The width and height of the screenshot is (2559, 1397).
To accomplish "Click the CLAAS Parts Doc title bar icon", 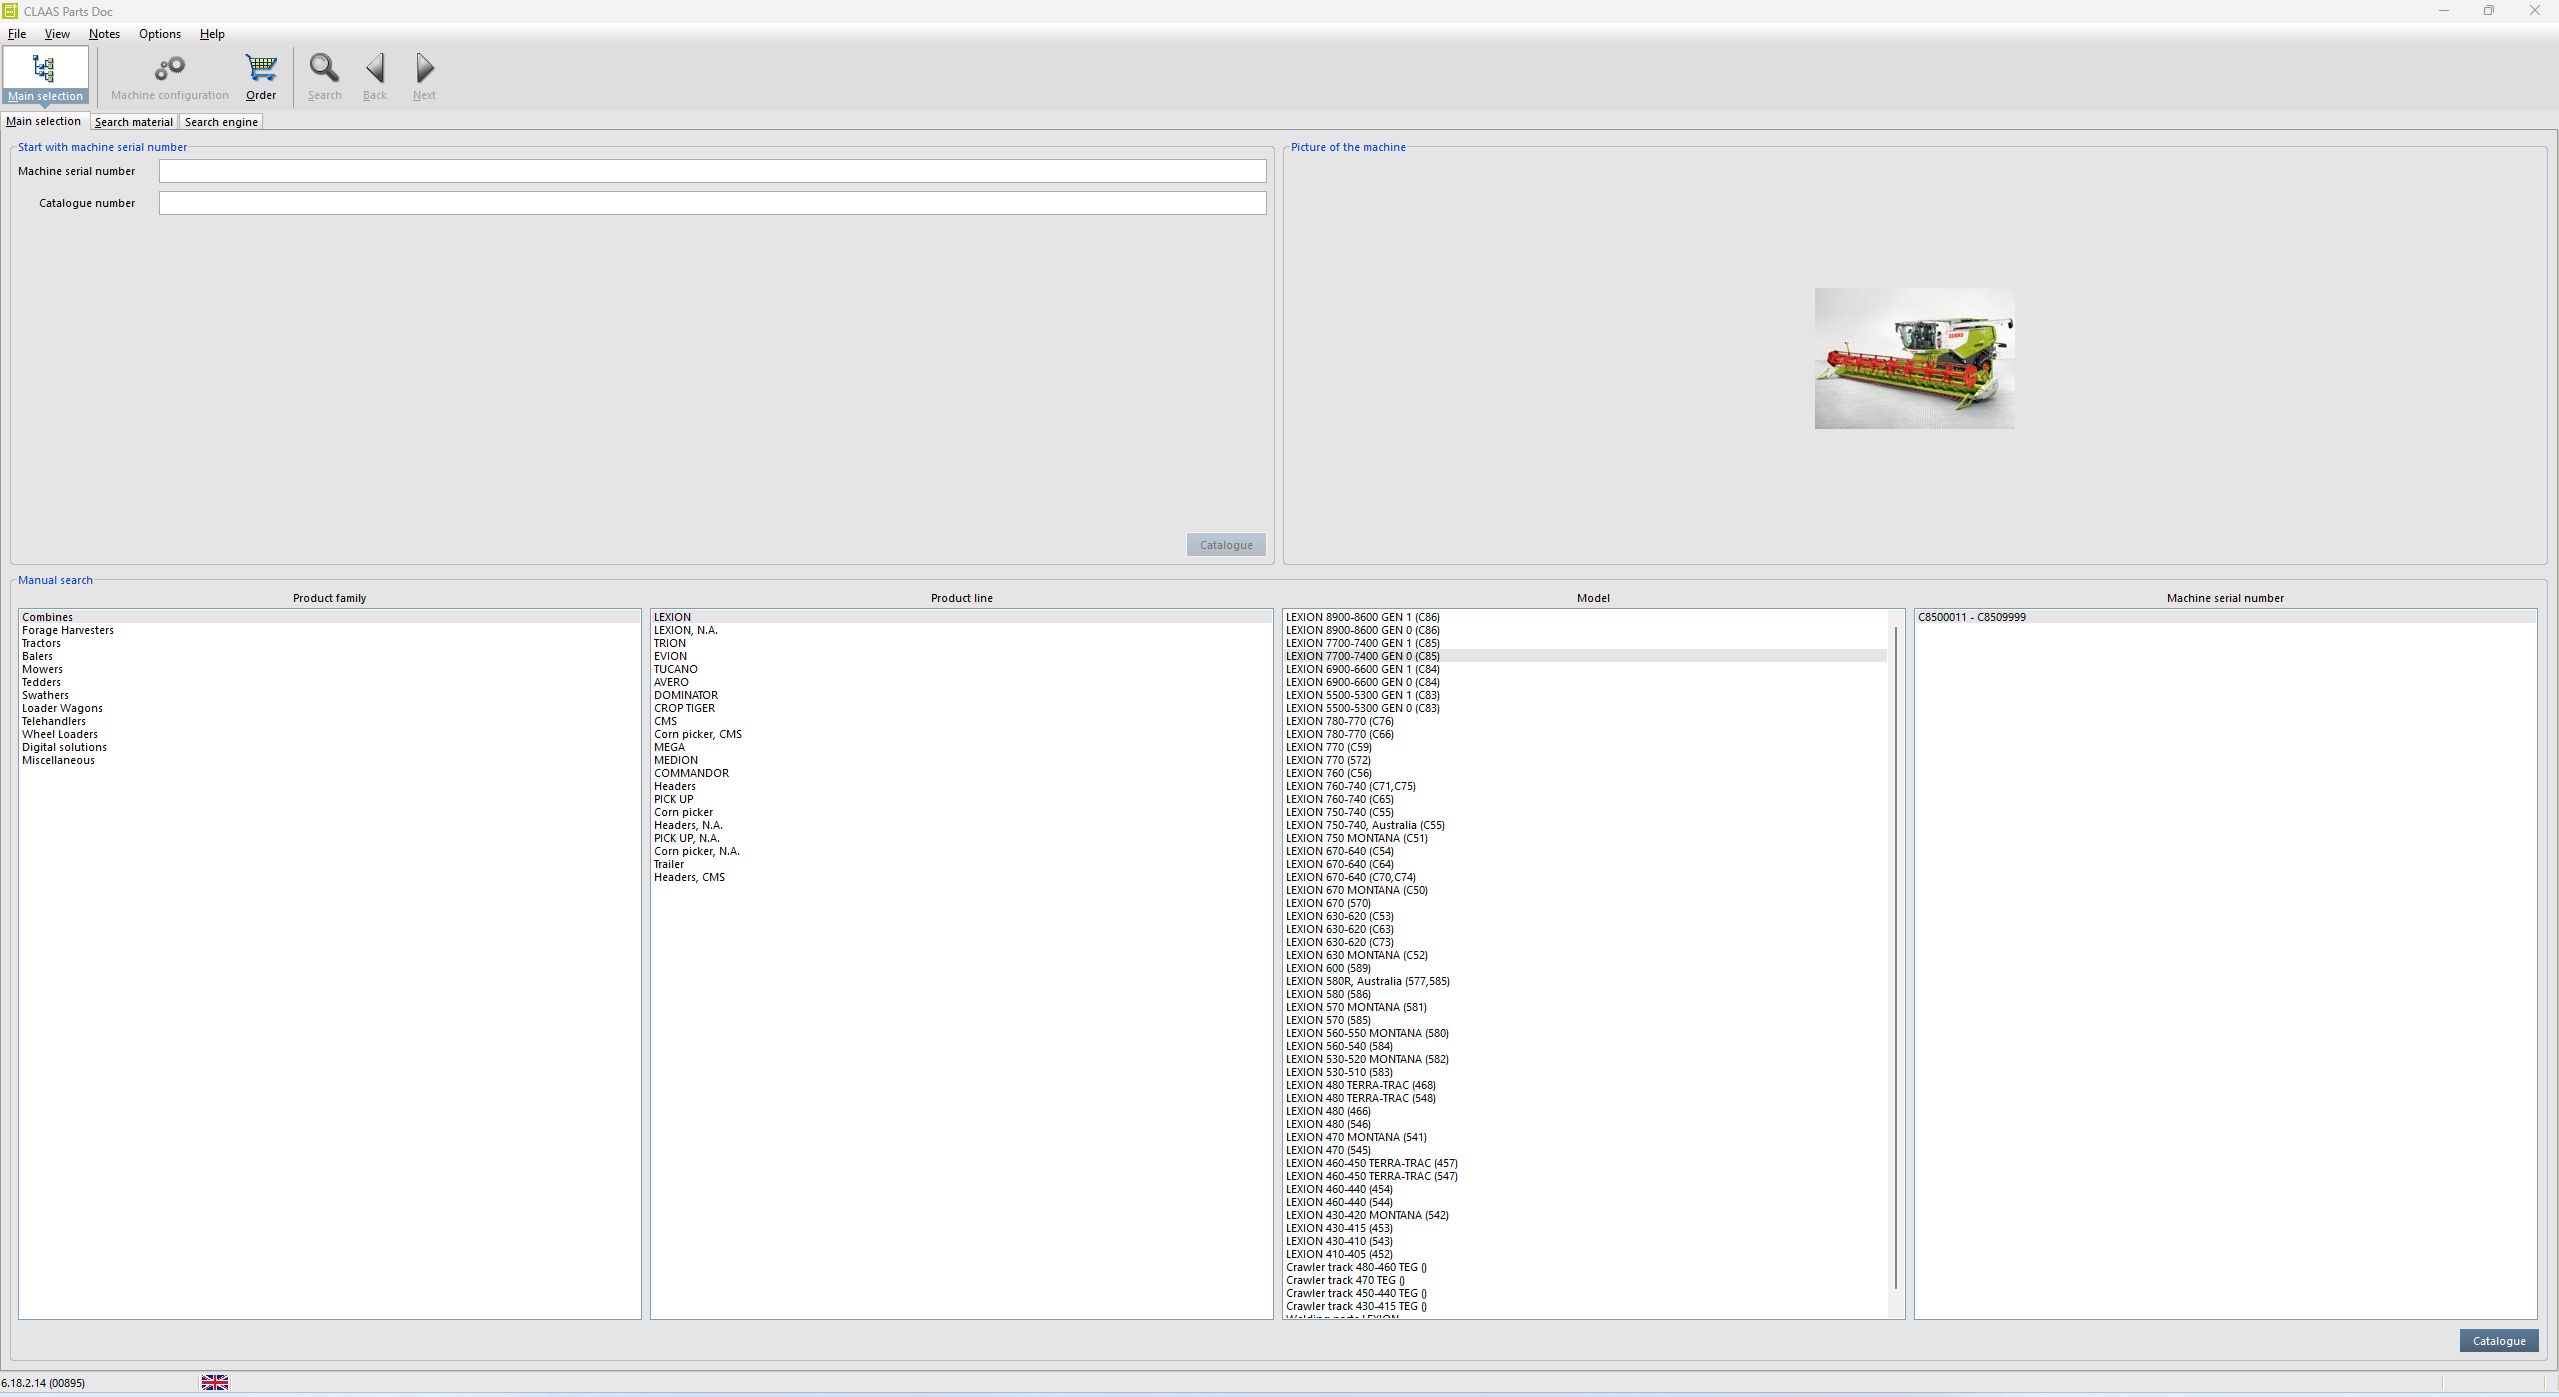I will (9, 11).
